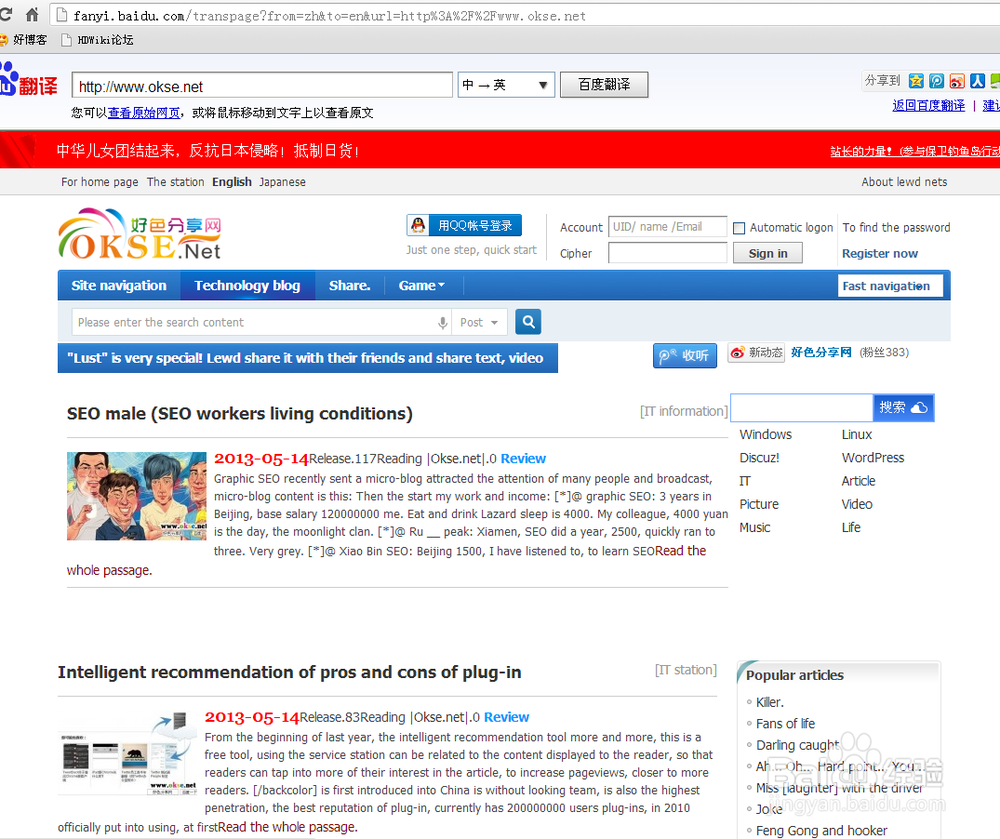Open the Share. tab
Image resolution: width=1000 pixels, height=839 pixels.
tap(349, 286)
